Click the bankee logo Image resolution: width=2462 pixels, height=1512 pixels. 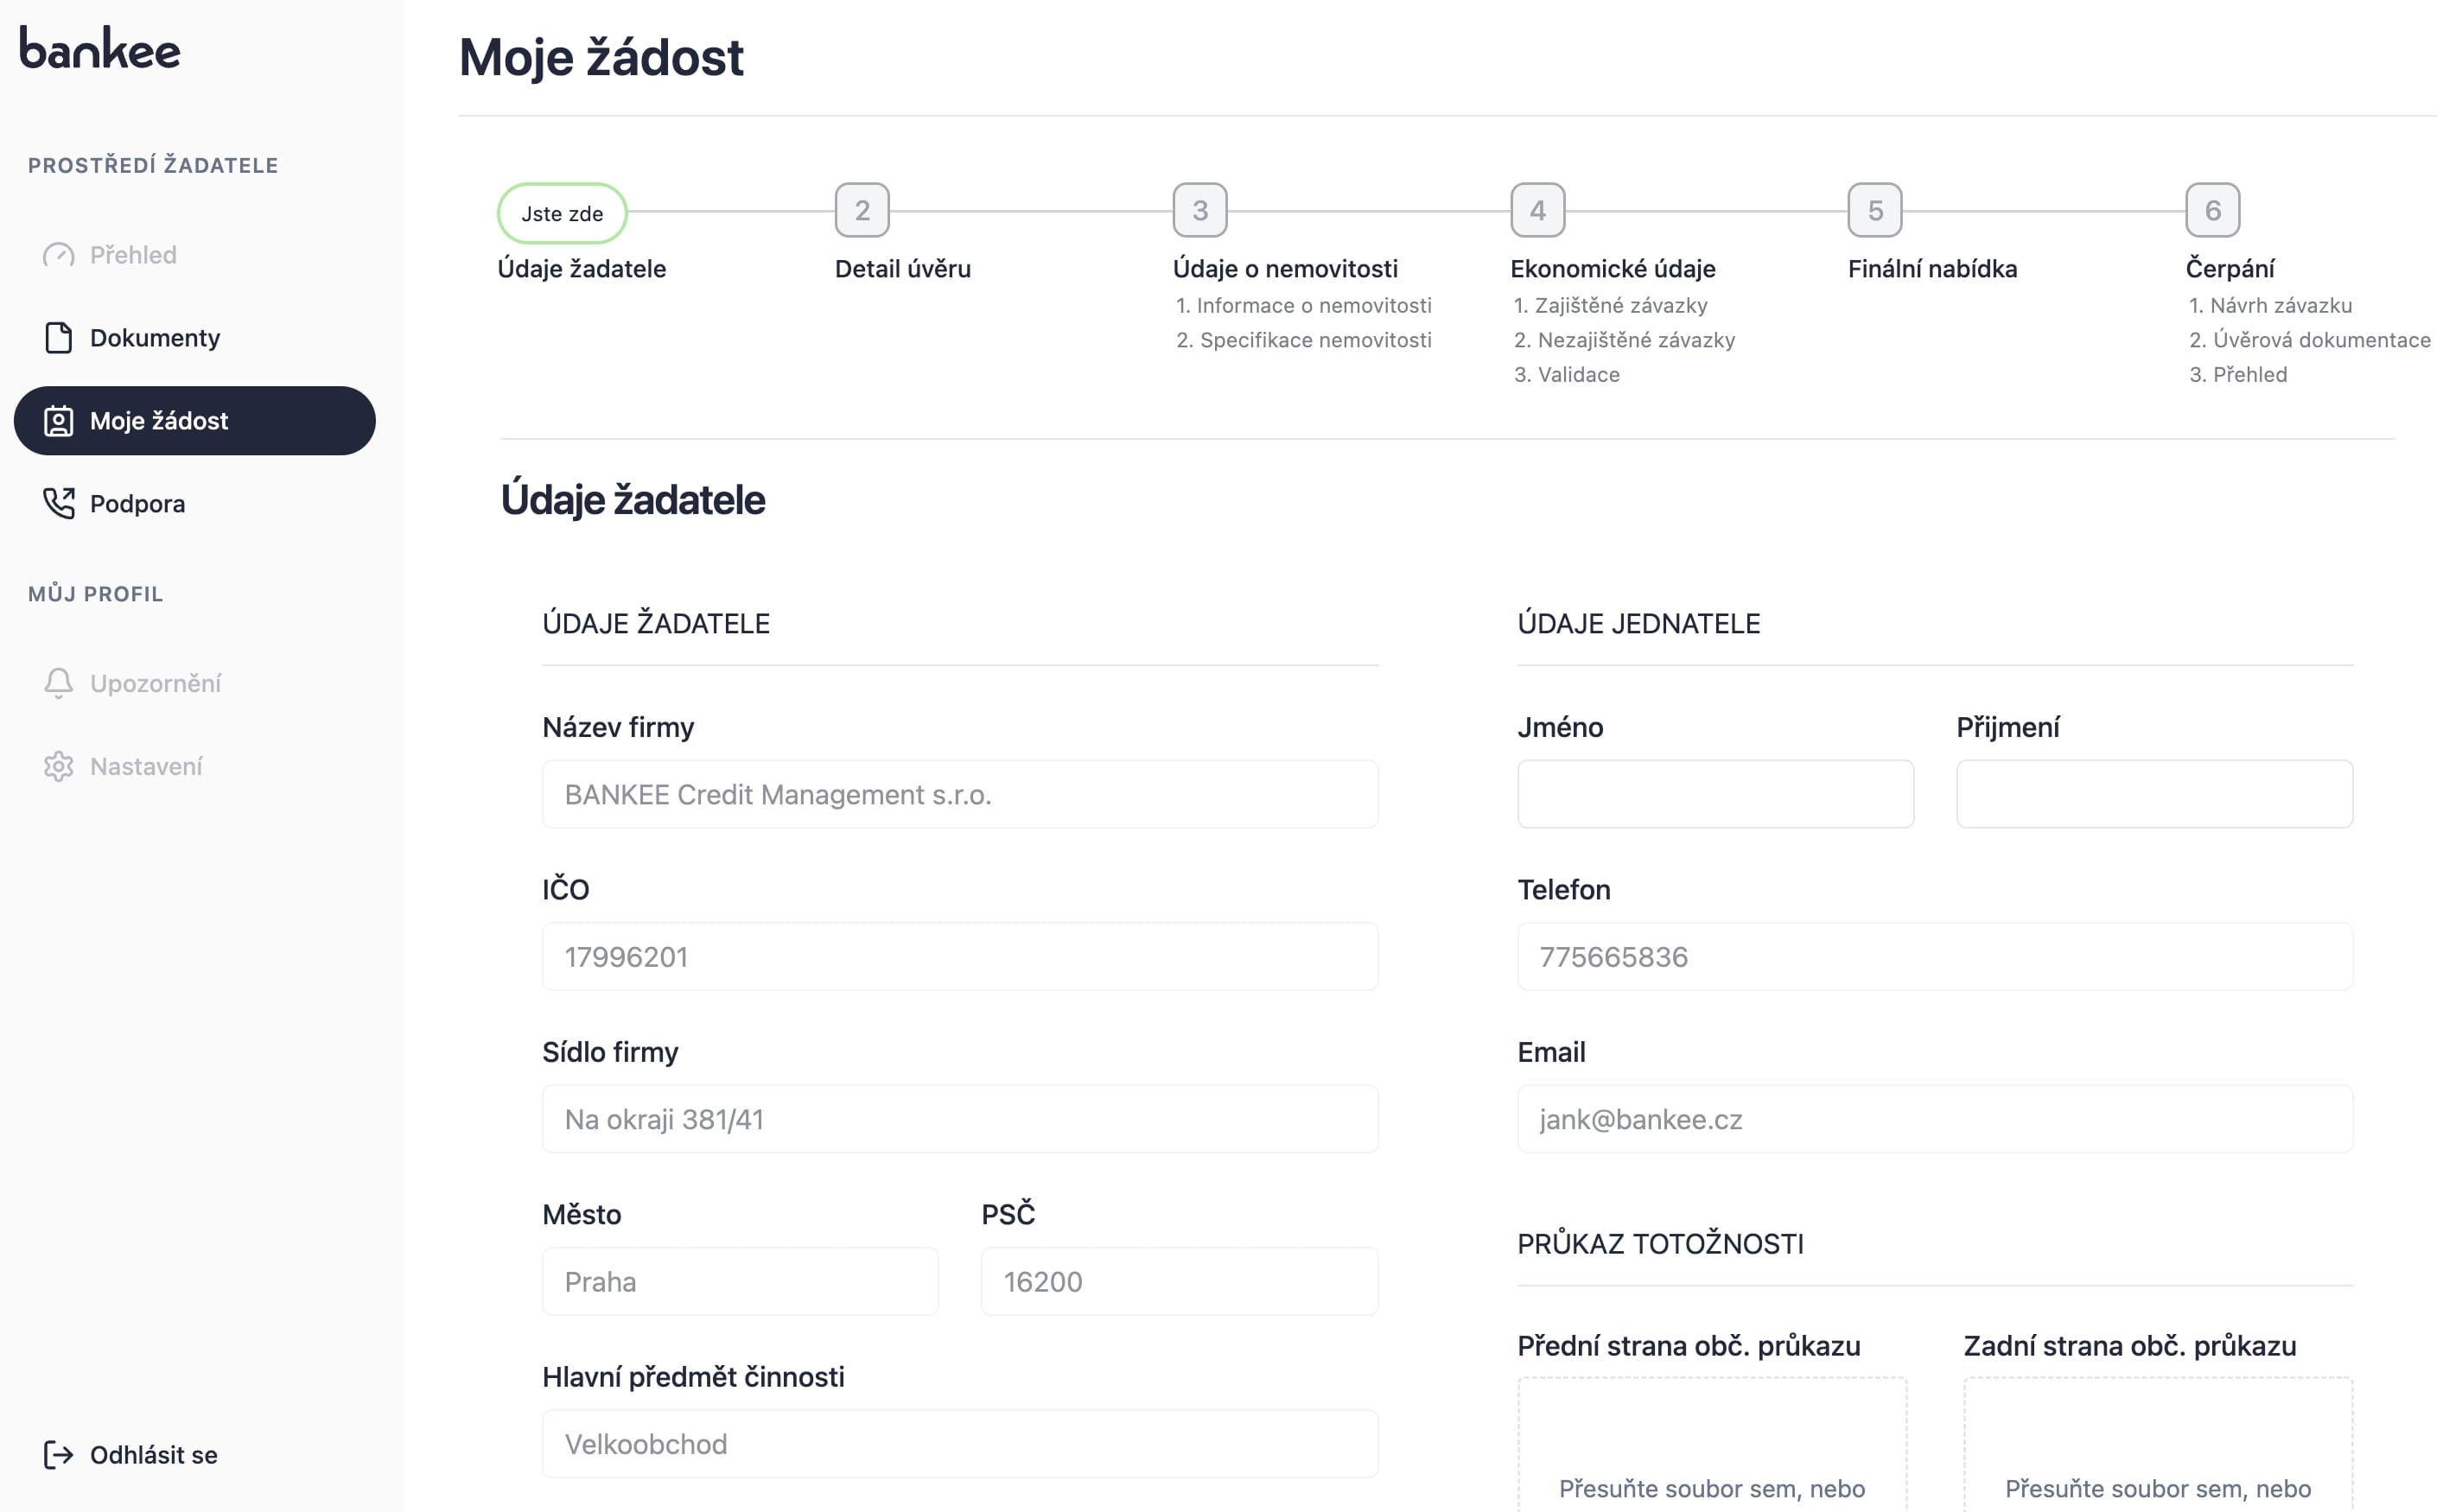[100, 48]
